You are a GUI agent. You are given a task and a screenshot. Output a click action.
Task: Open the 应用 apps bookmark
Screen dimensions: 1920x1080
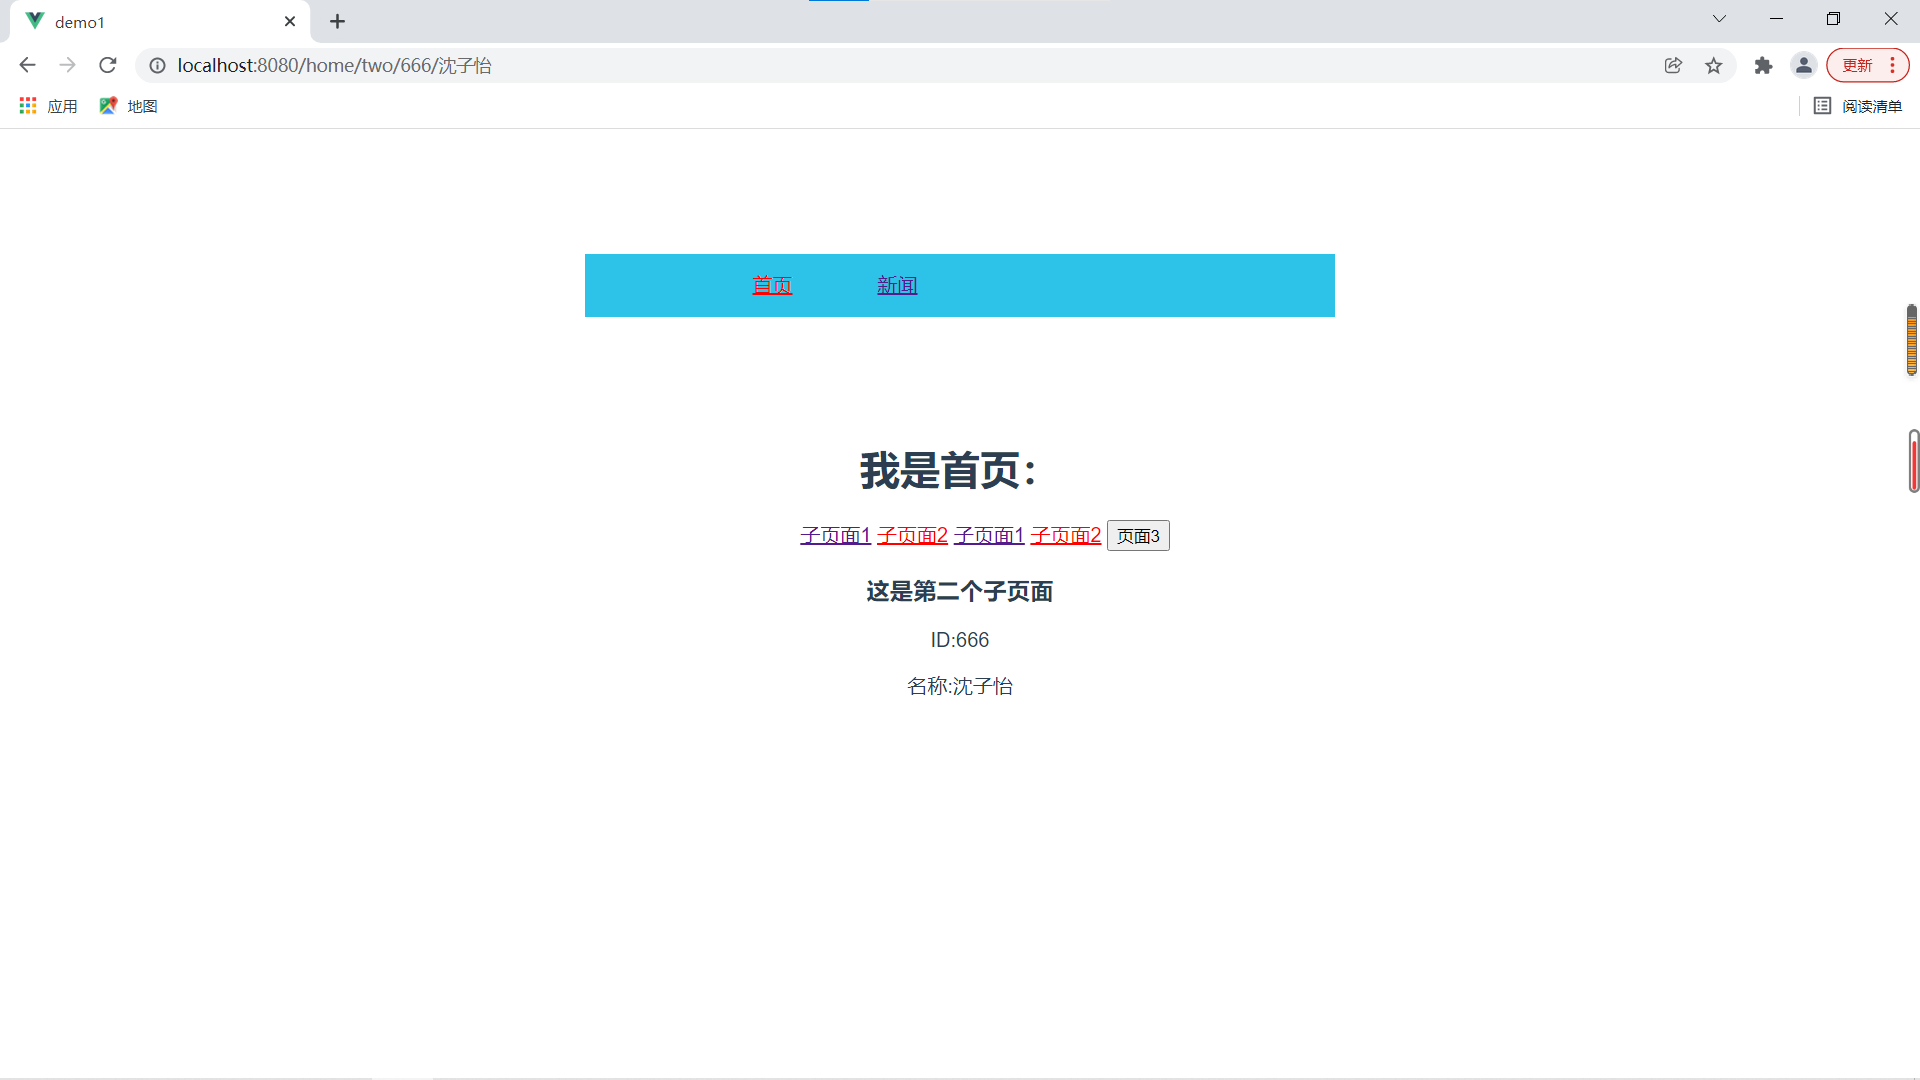(x=48, y=106)
